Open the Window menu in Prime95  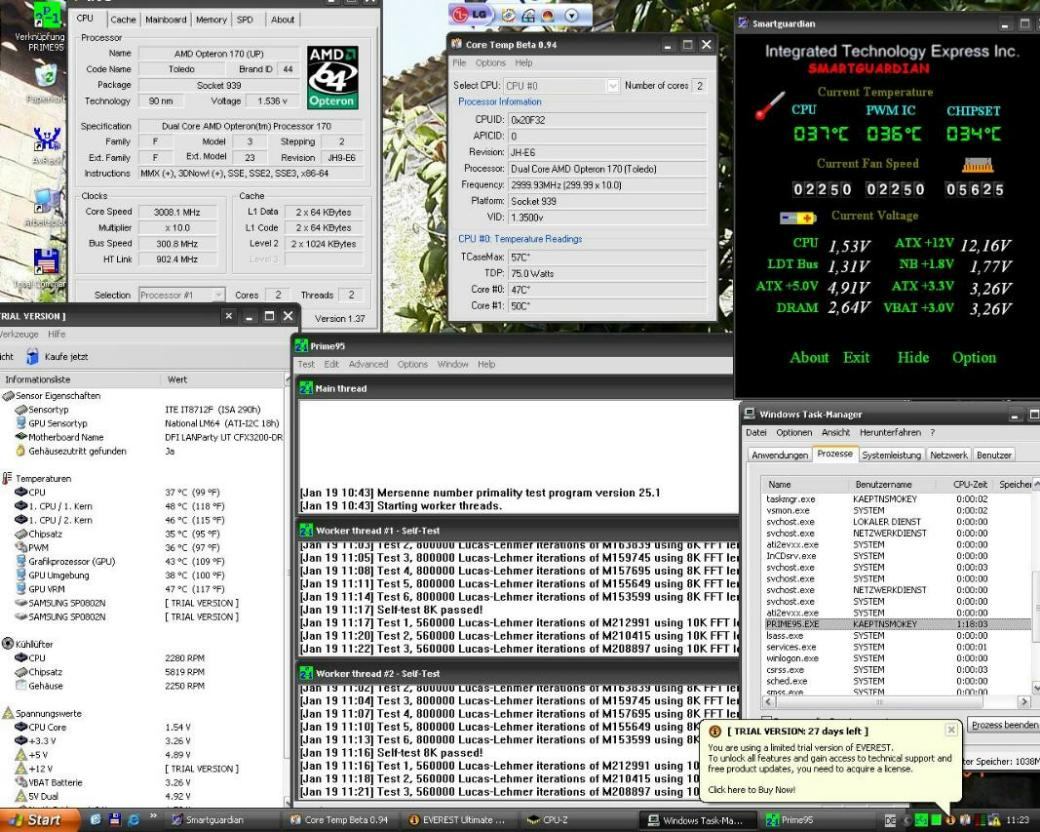(452, 364)
